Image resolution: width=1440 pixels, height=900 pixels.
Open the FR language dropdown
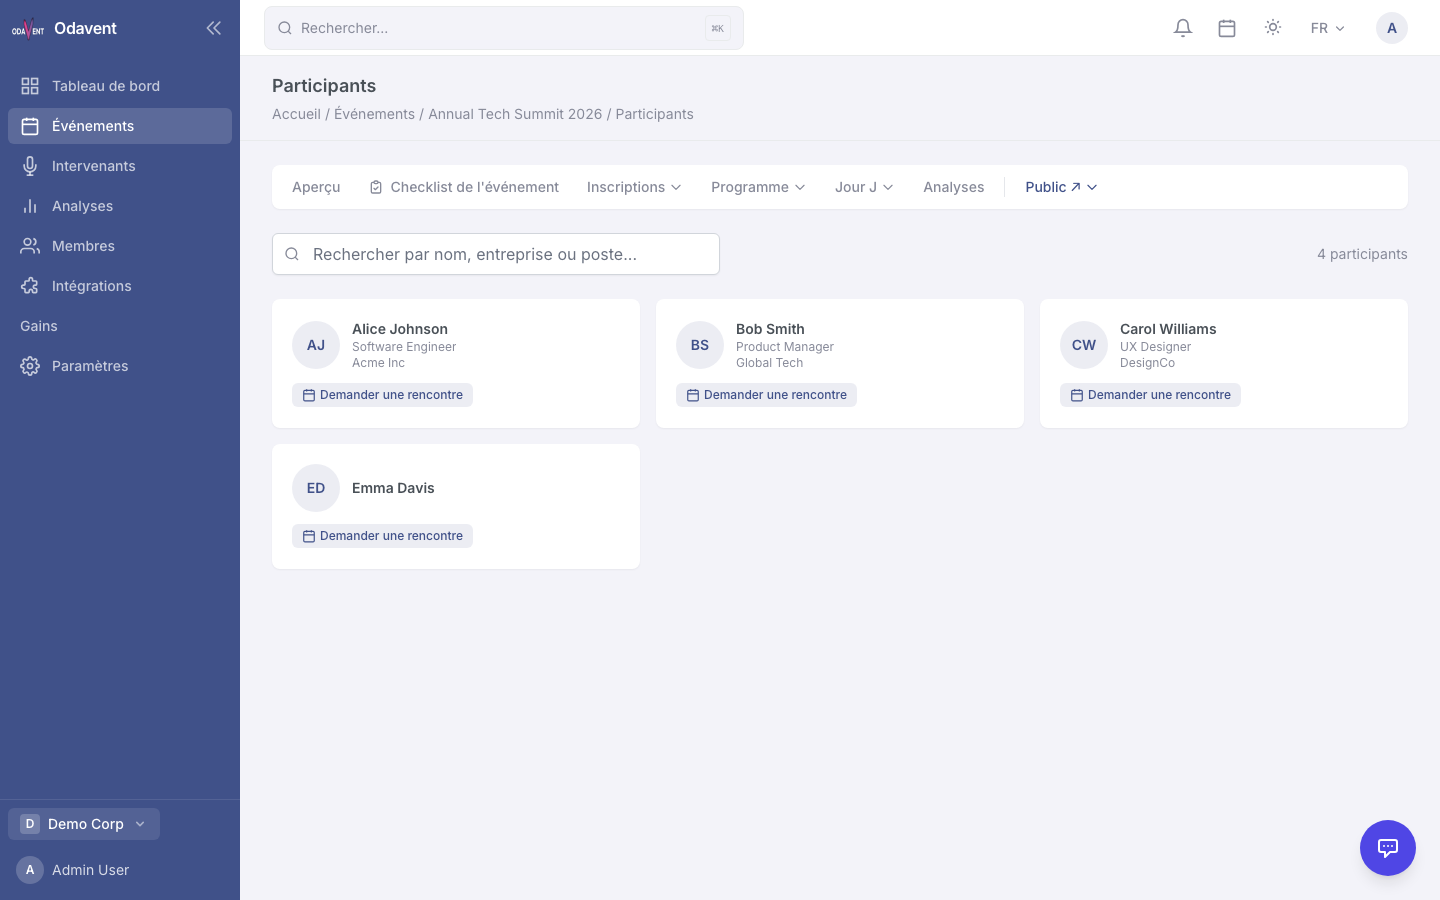point(1328,28)
